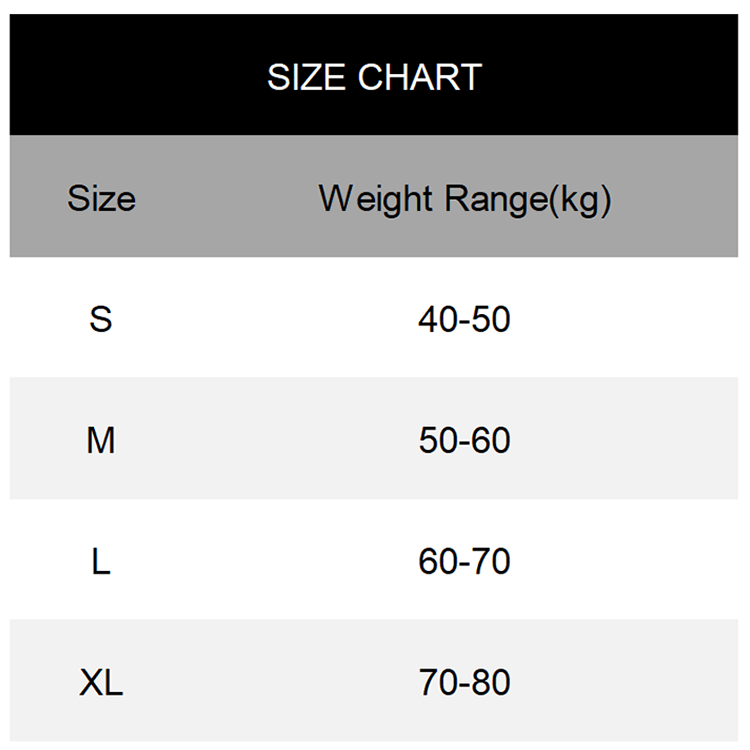Viewport: 750px width, 750px height.
Task: Click the 60-70 weight range value
Action: tap(464, 561)
